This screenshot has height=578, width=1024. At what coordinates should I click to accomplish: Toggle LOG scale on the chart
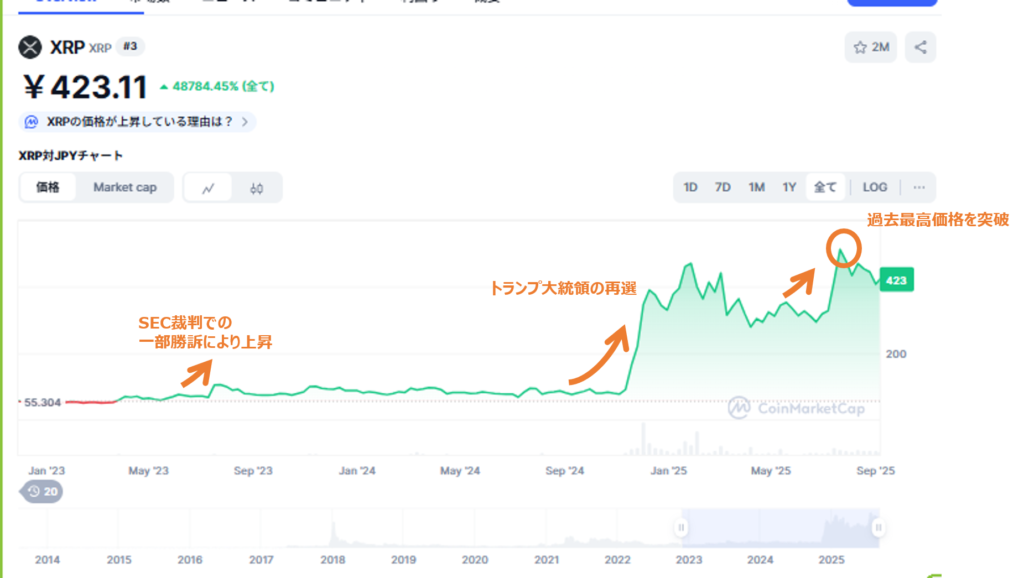(x=875, y=187)
